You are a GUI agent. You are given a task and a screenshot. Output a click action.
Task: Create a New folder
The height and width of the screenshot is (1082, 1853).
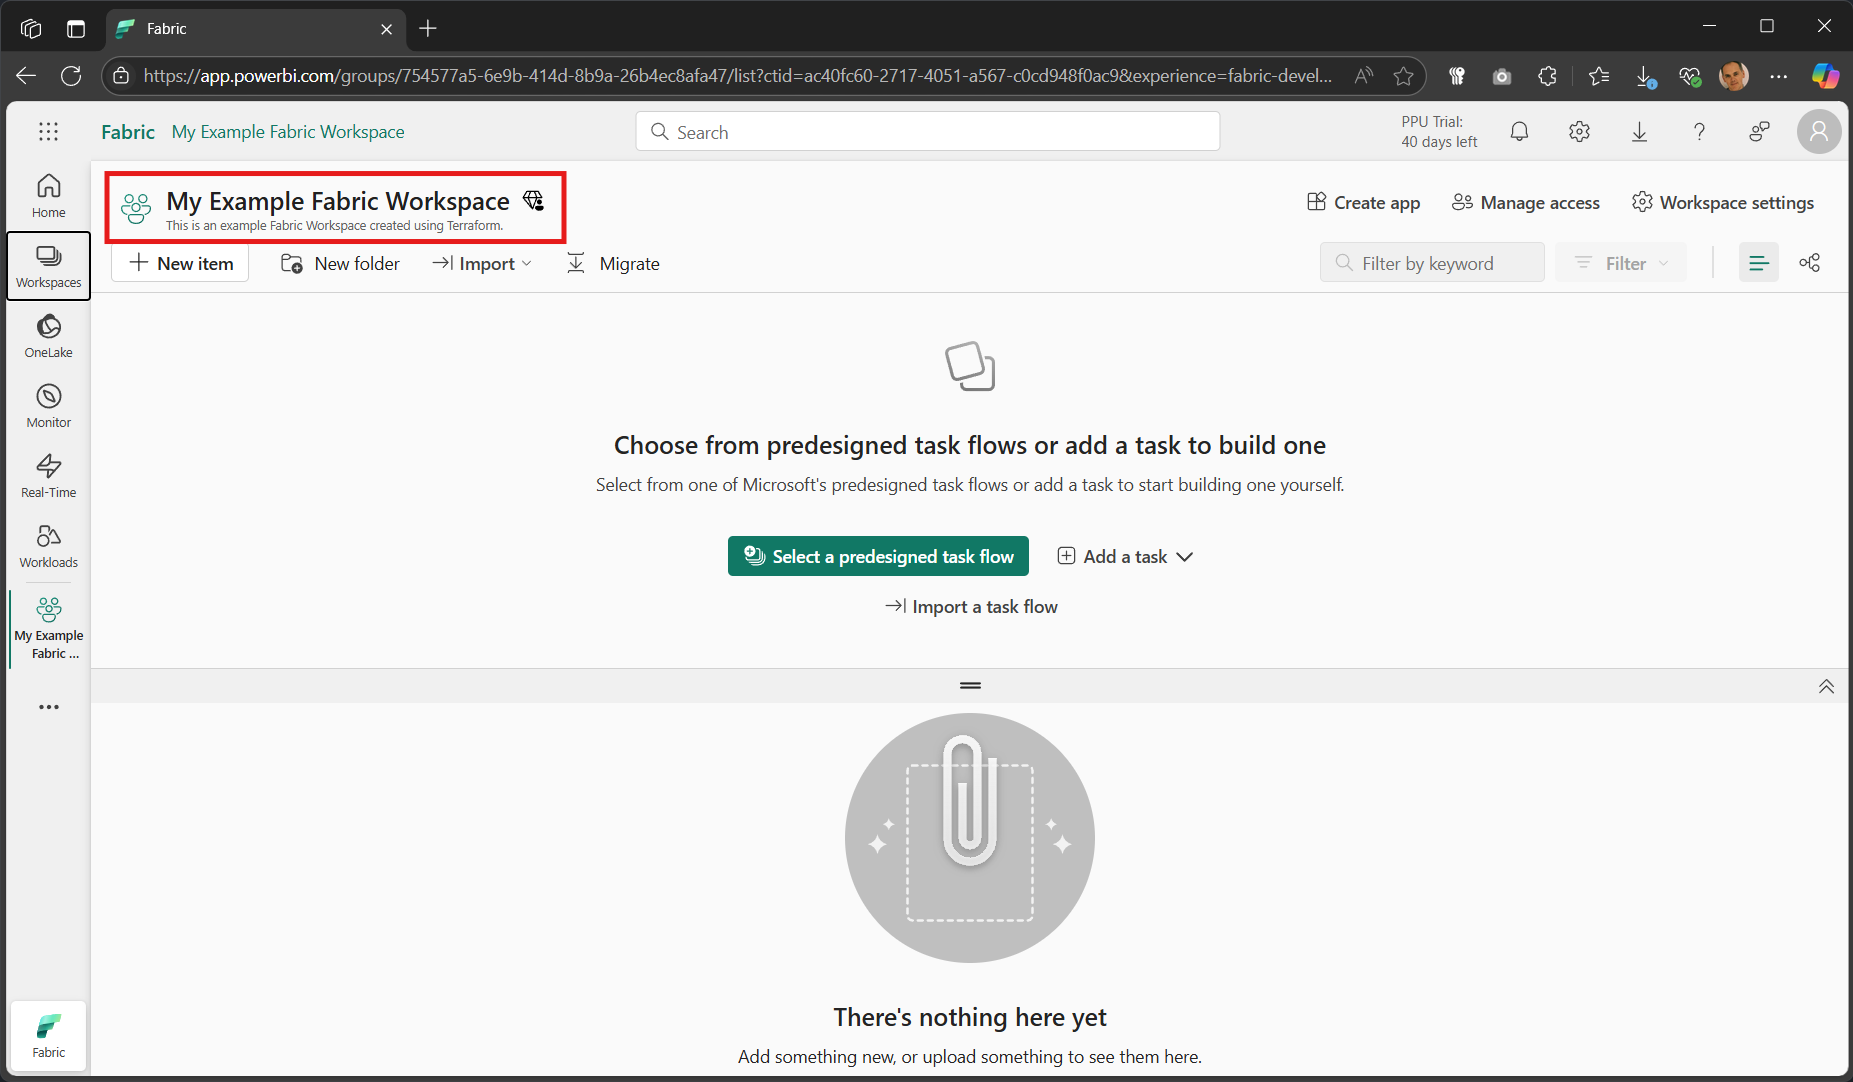(x=340, y=264)
